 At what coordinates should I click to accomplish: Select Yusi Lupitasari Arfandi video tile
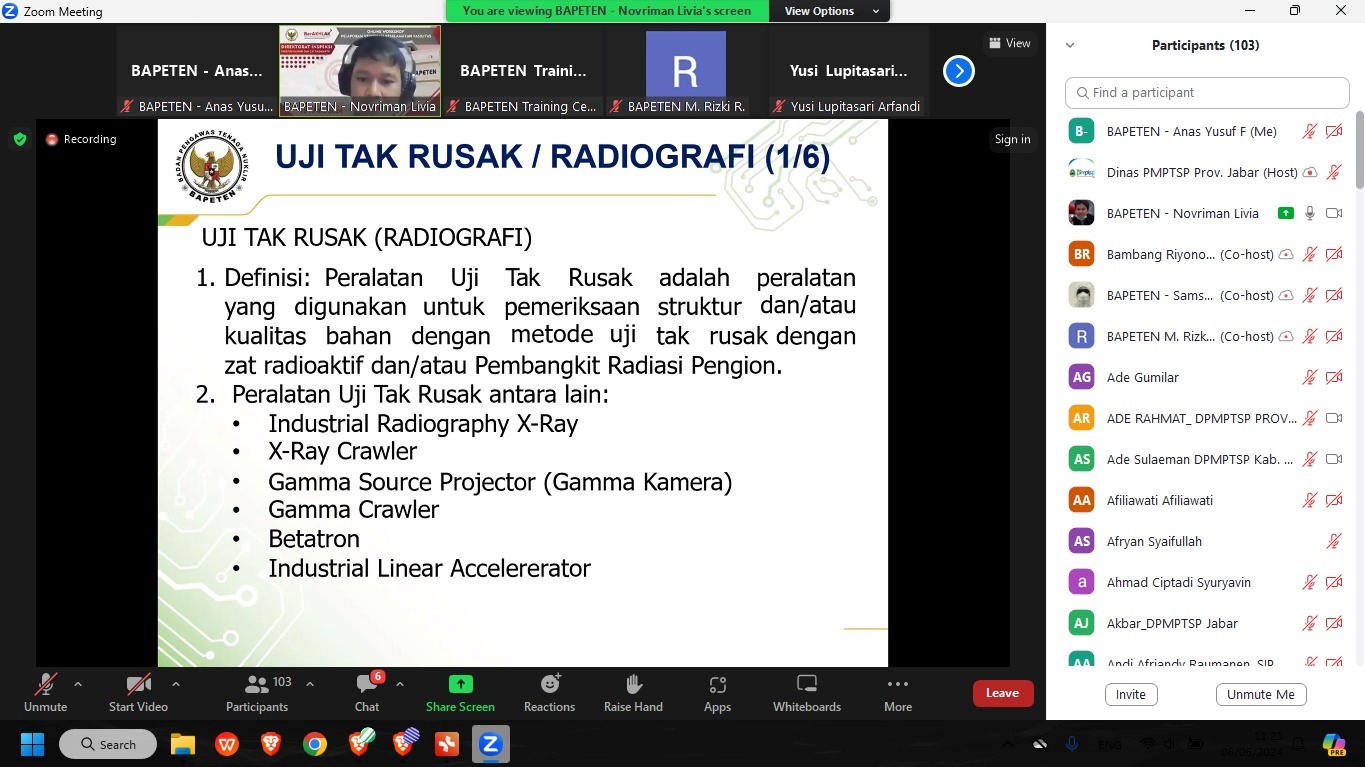pyautogui.click(x=849, y=70)
